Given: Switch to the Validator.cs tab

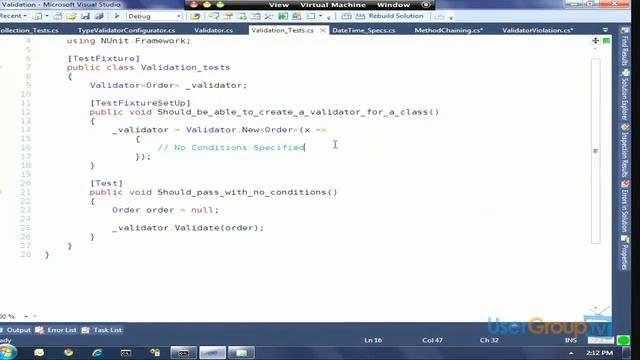Looking at the screenshot, I should (x=213, y=30).
